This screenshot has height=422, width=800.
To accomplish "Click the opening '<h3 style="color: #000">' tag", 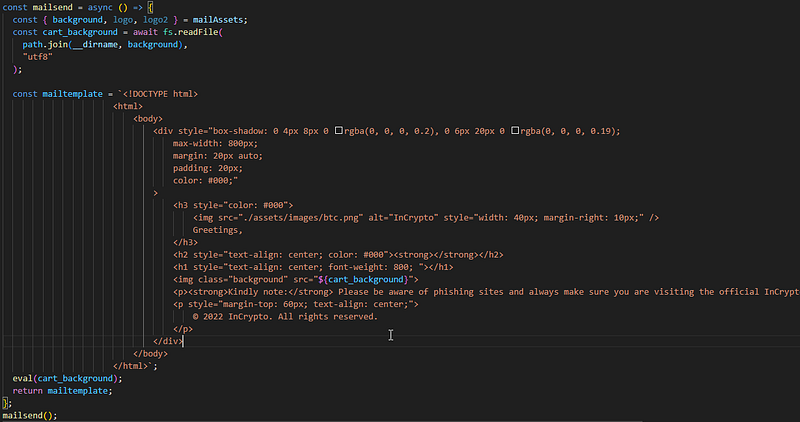I will click(233, 205).
